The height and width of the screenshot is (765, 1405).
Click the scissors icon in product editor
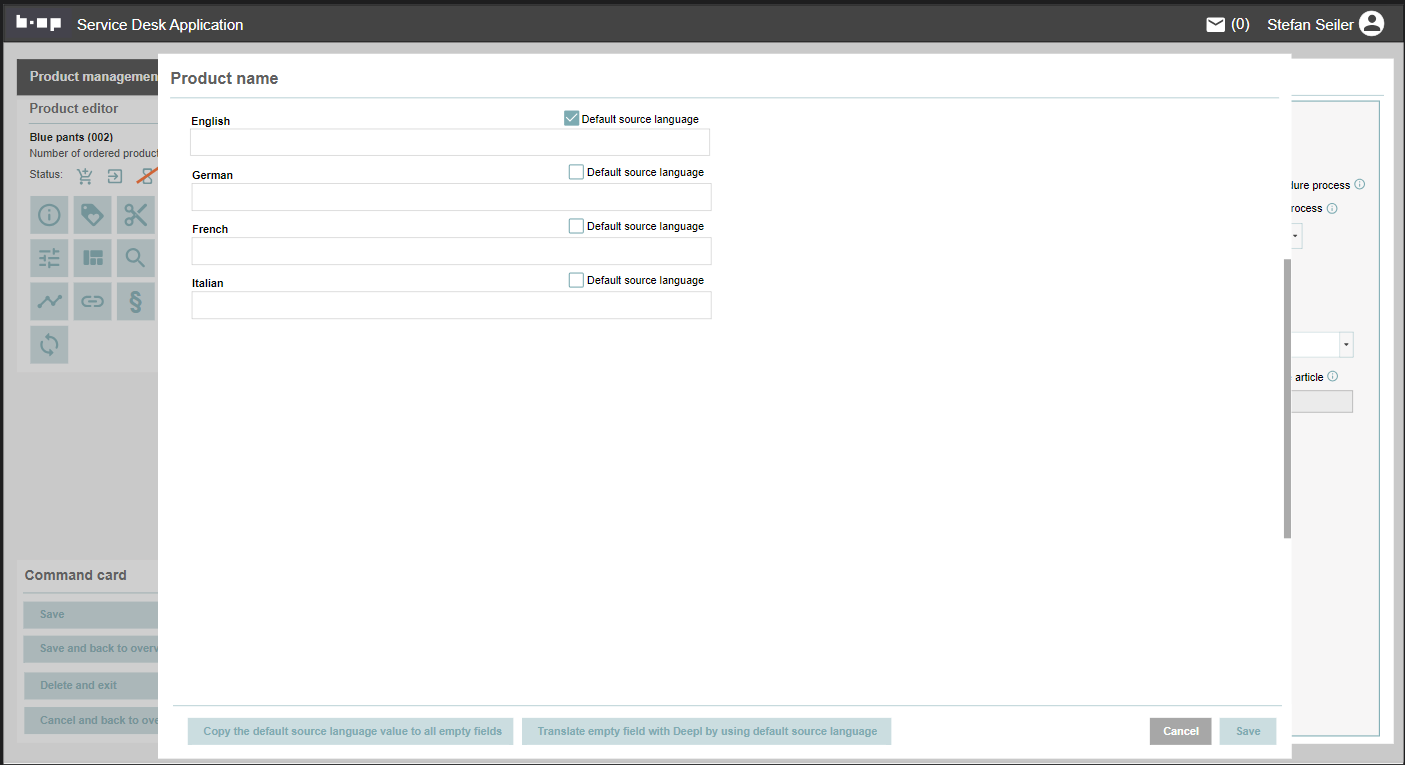click(135, 215)
